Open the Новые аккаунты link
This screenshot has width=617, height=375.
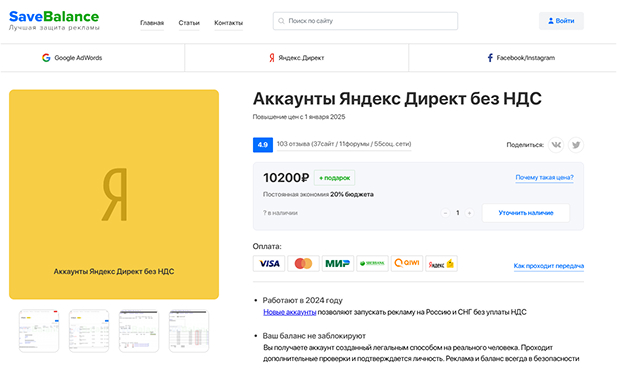[290, 312]
